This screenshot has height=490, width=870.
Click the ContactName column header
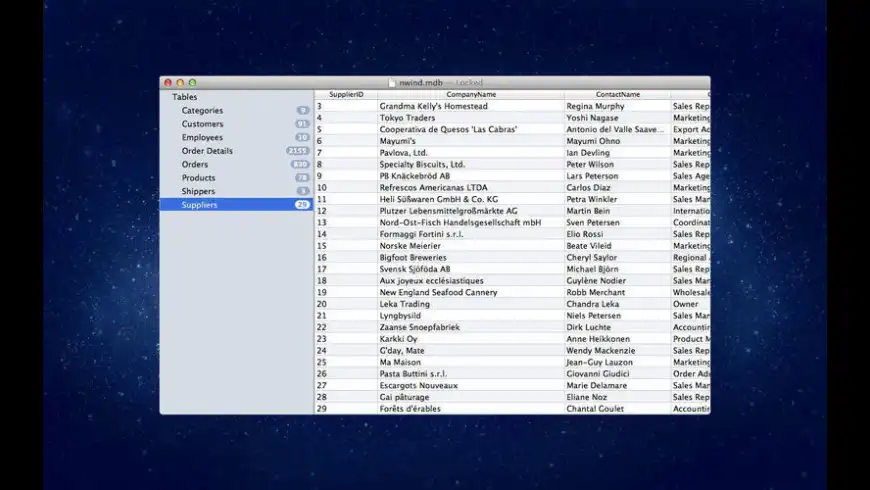pyautogui.click(x=617, y=95)
